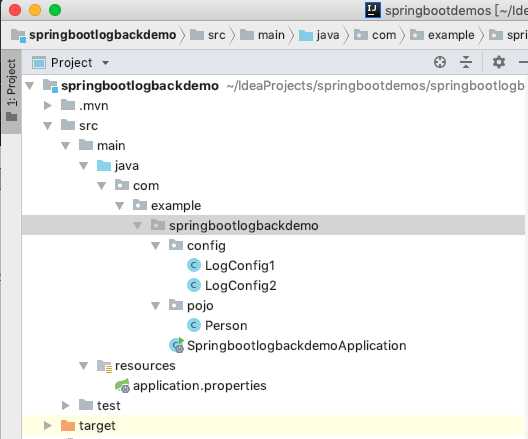The width and height of the screenshot is (528, 439).
Task: Open the Project view dropdown arrow
Action: click(x=105, y=63)
